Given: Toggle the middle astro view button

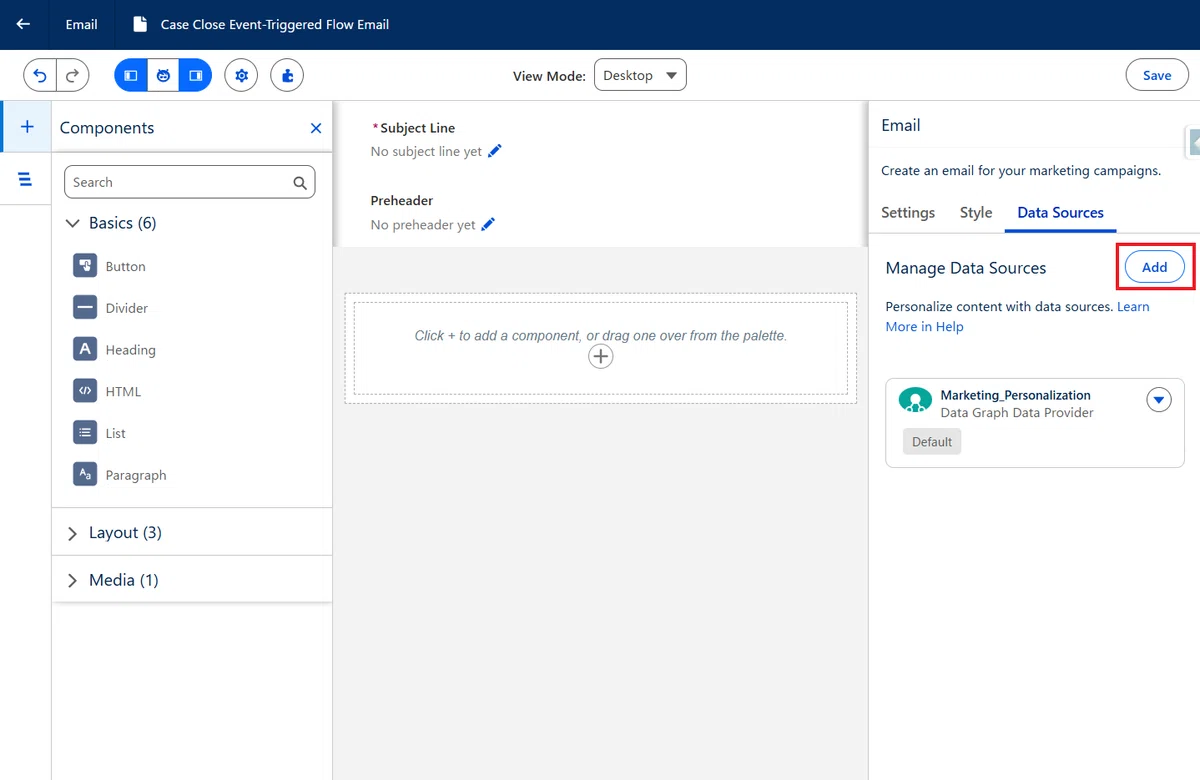Looking at the screenshot, I should click(x=163, y=75).
